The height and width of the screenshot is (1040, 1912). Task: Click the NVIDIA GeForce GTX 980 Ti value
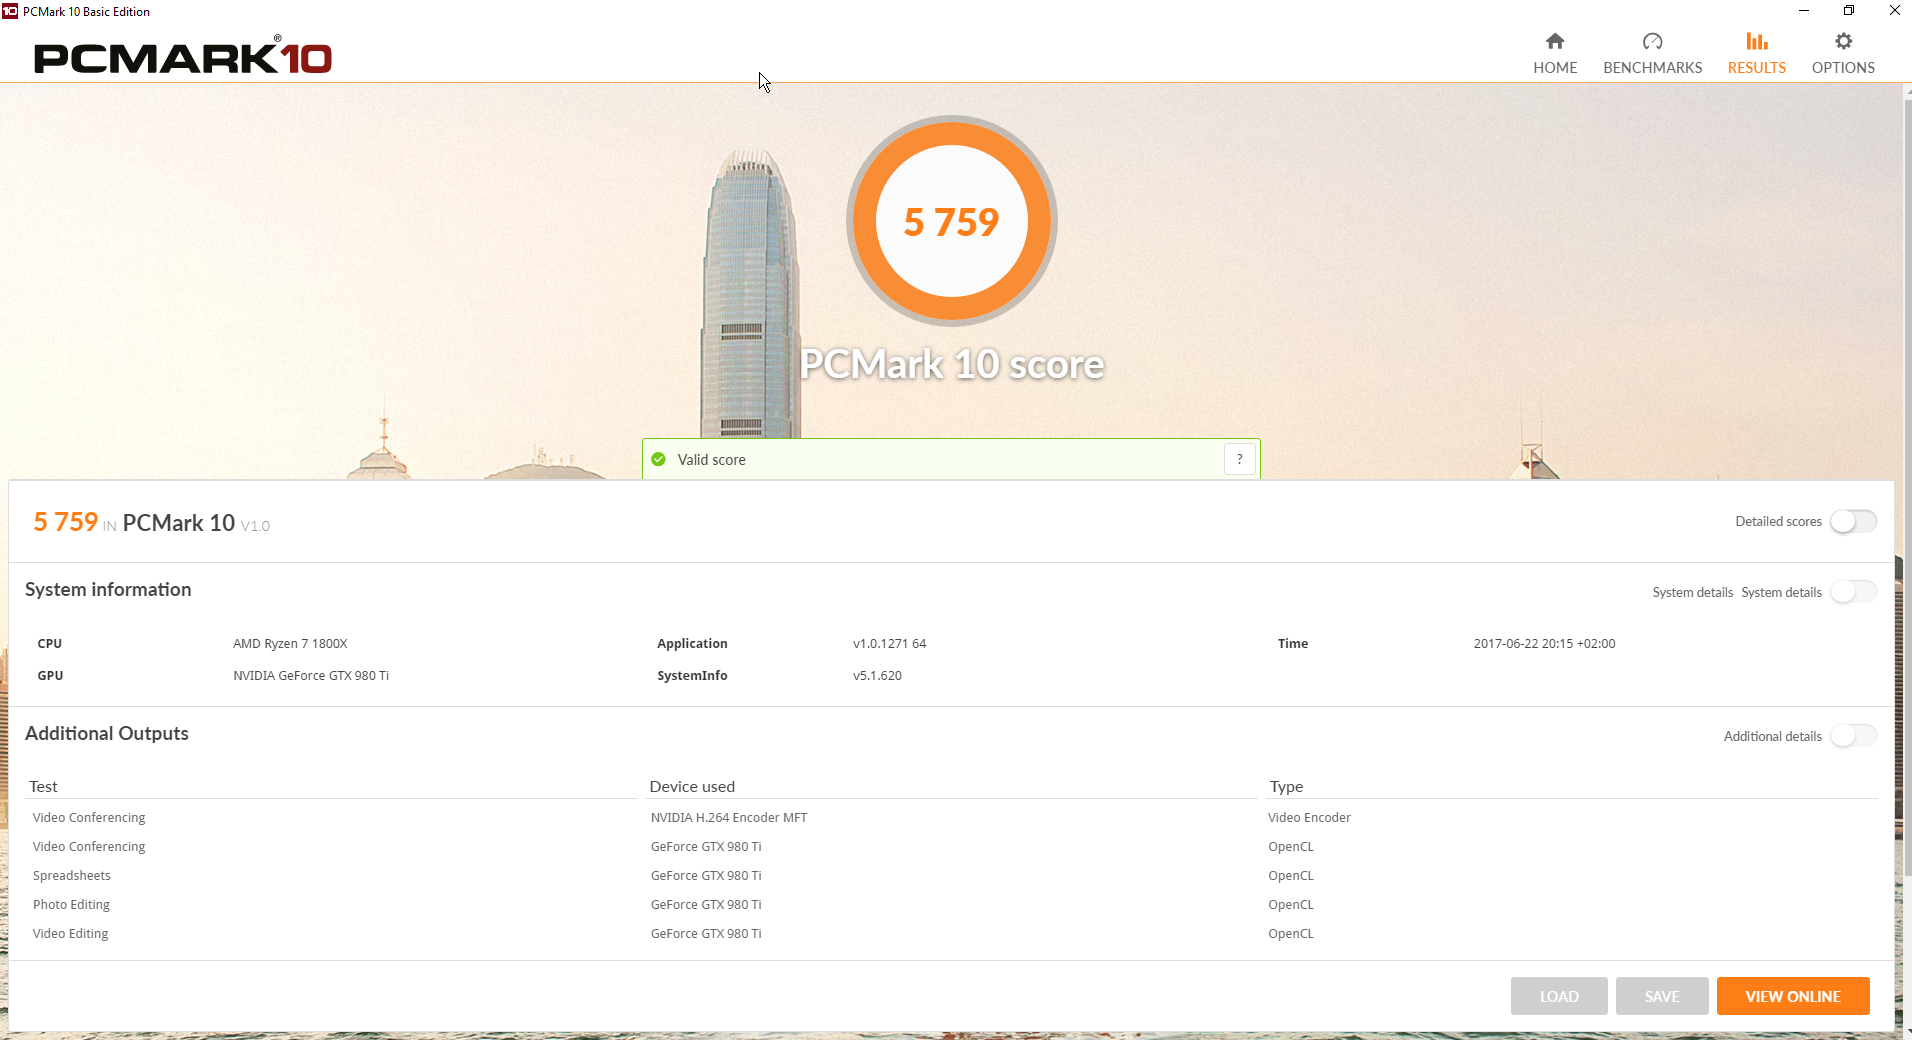(311, 676)
